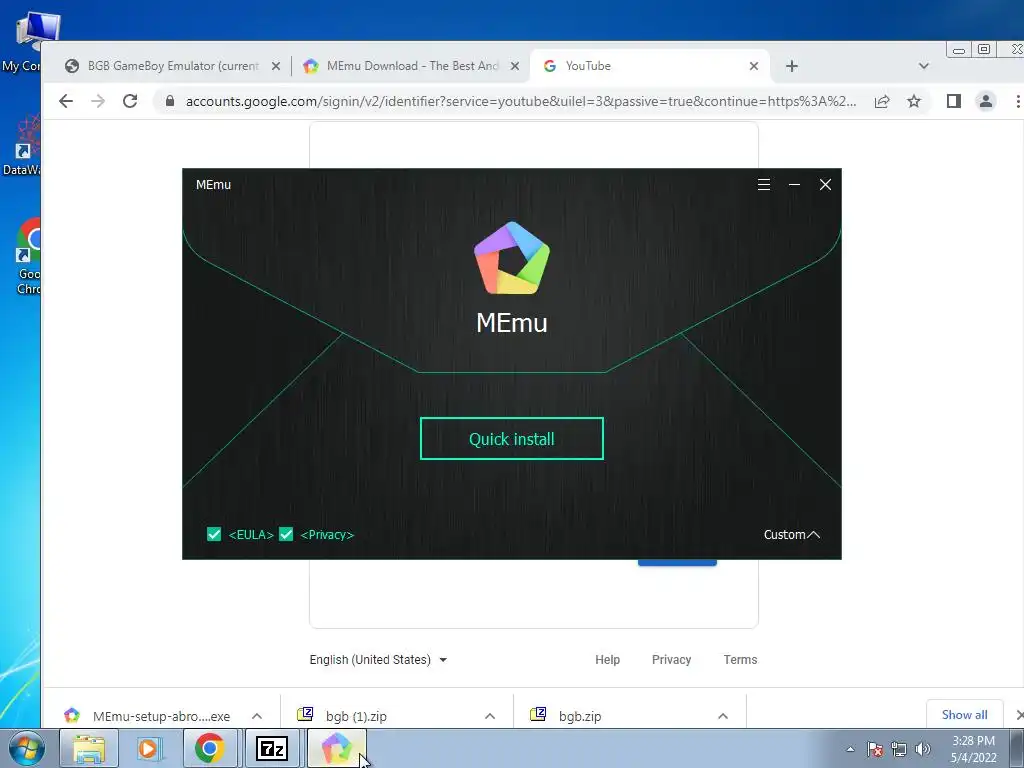Open Windows Media Player taskbar icon
The image size is (1024, 768).
(149, 748)
